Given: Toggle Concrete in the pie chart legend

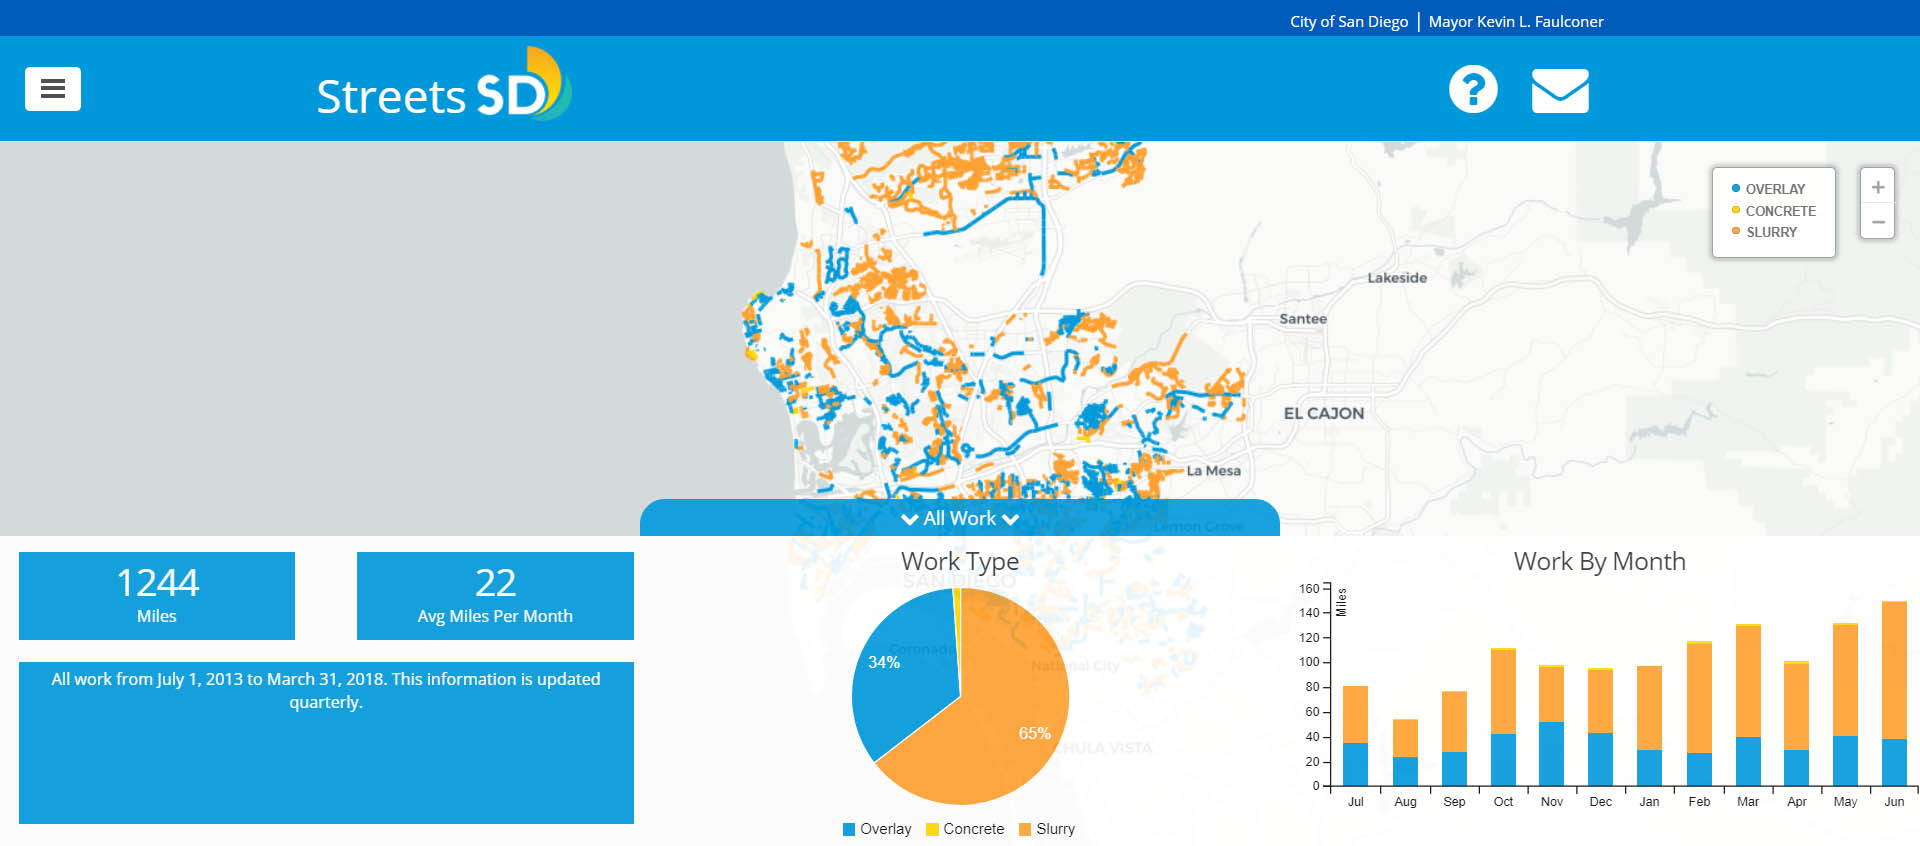Looking at the screenshot, I should (965, 829).
